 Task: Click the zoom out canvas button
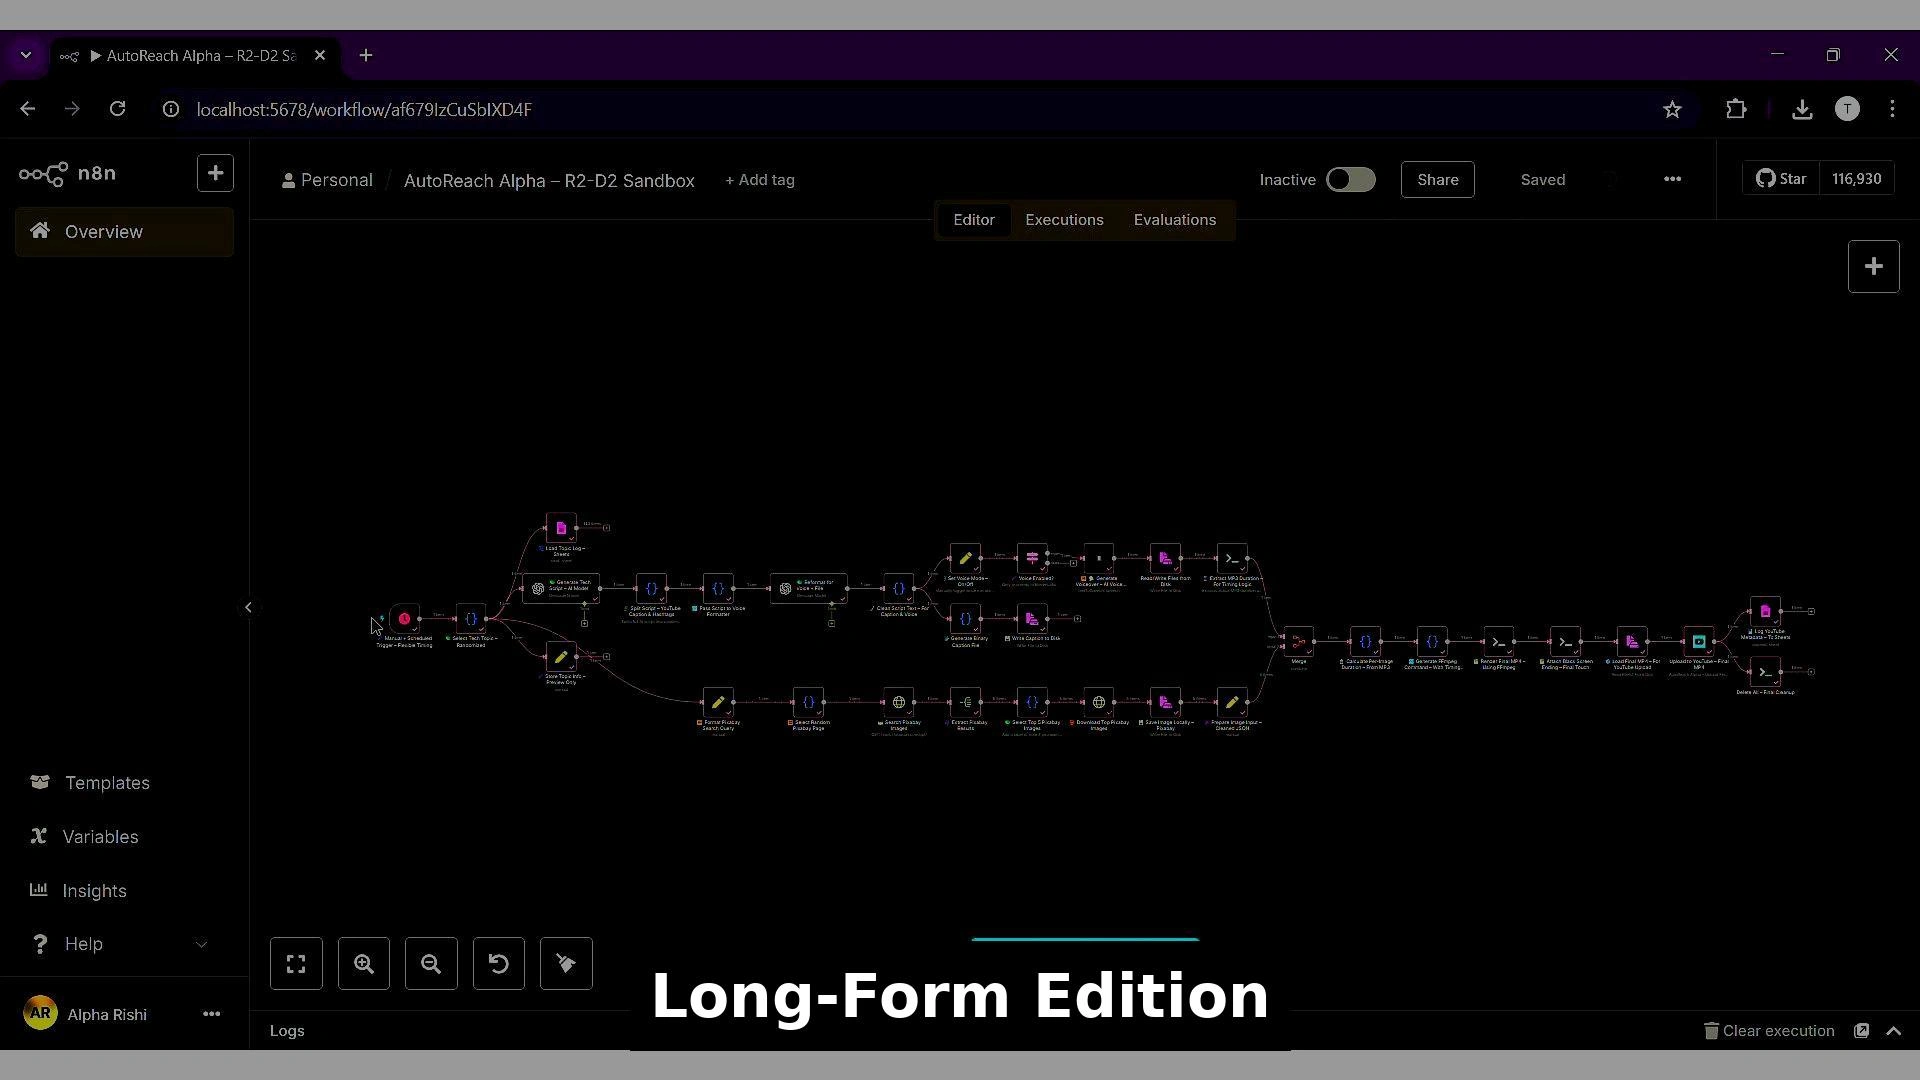coord(431,964)
